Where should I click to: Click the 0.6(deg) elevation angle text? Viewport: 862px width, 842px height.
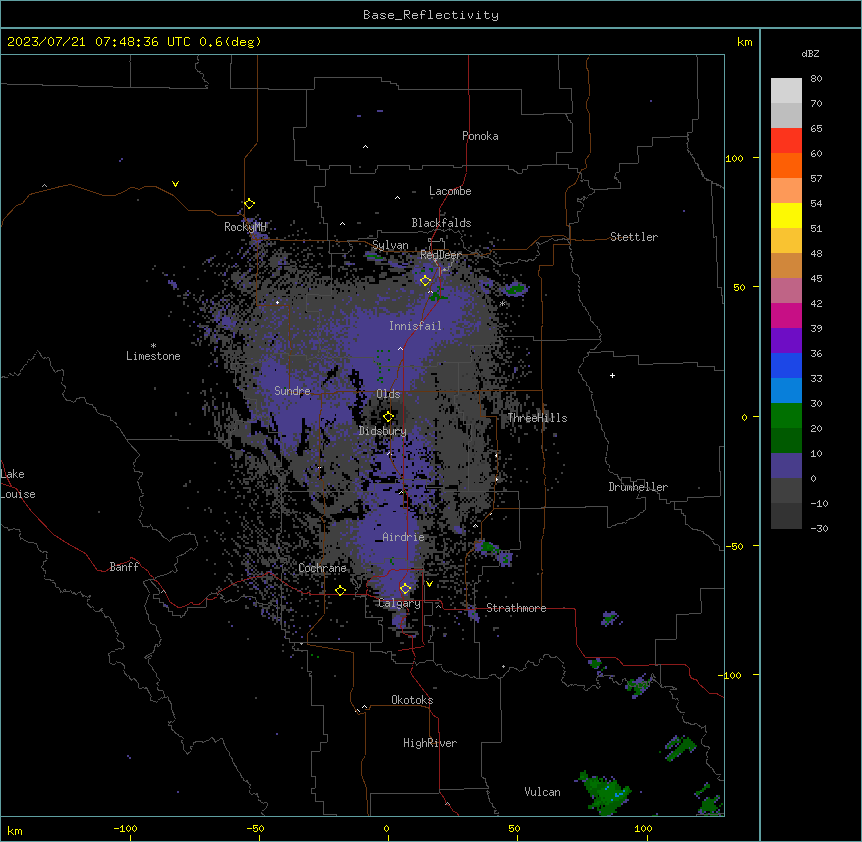(230, 42)
